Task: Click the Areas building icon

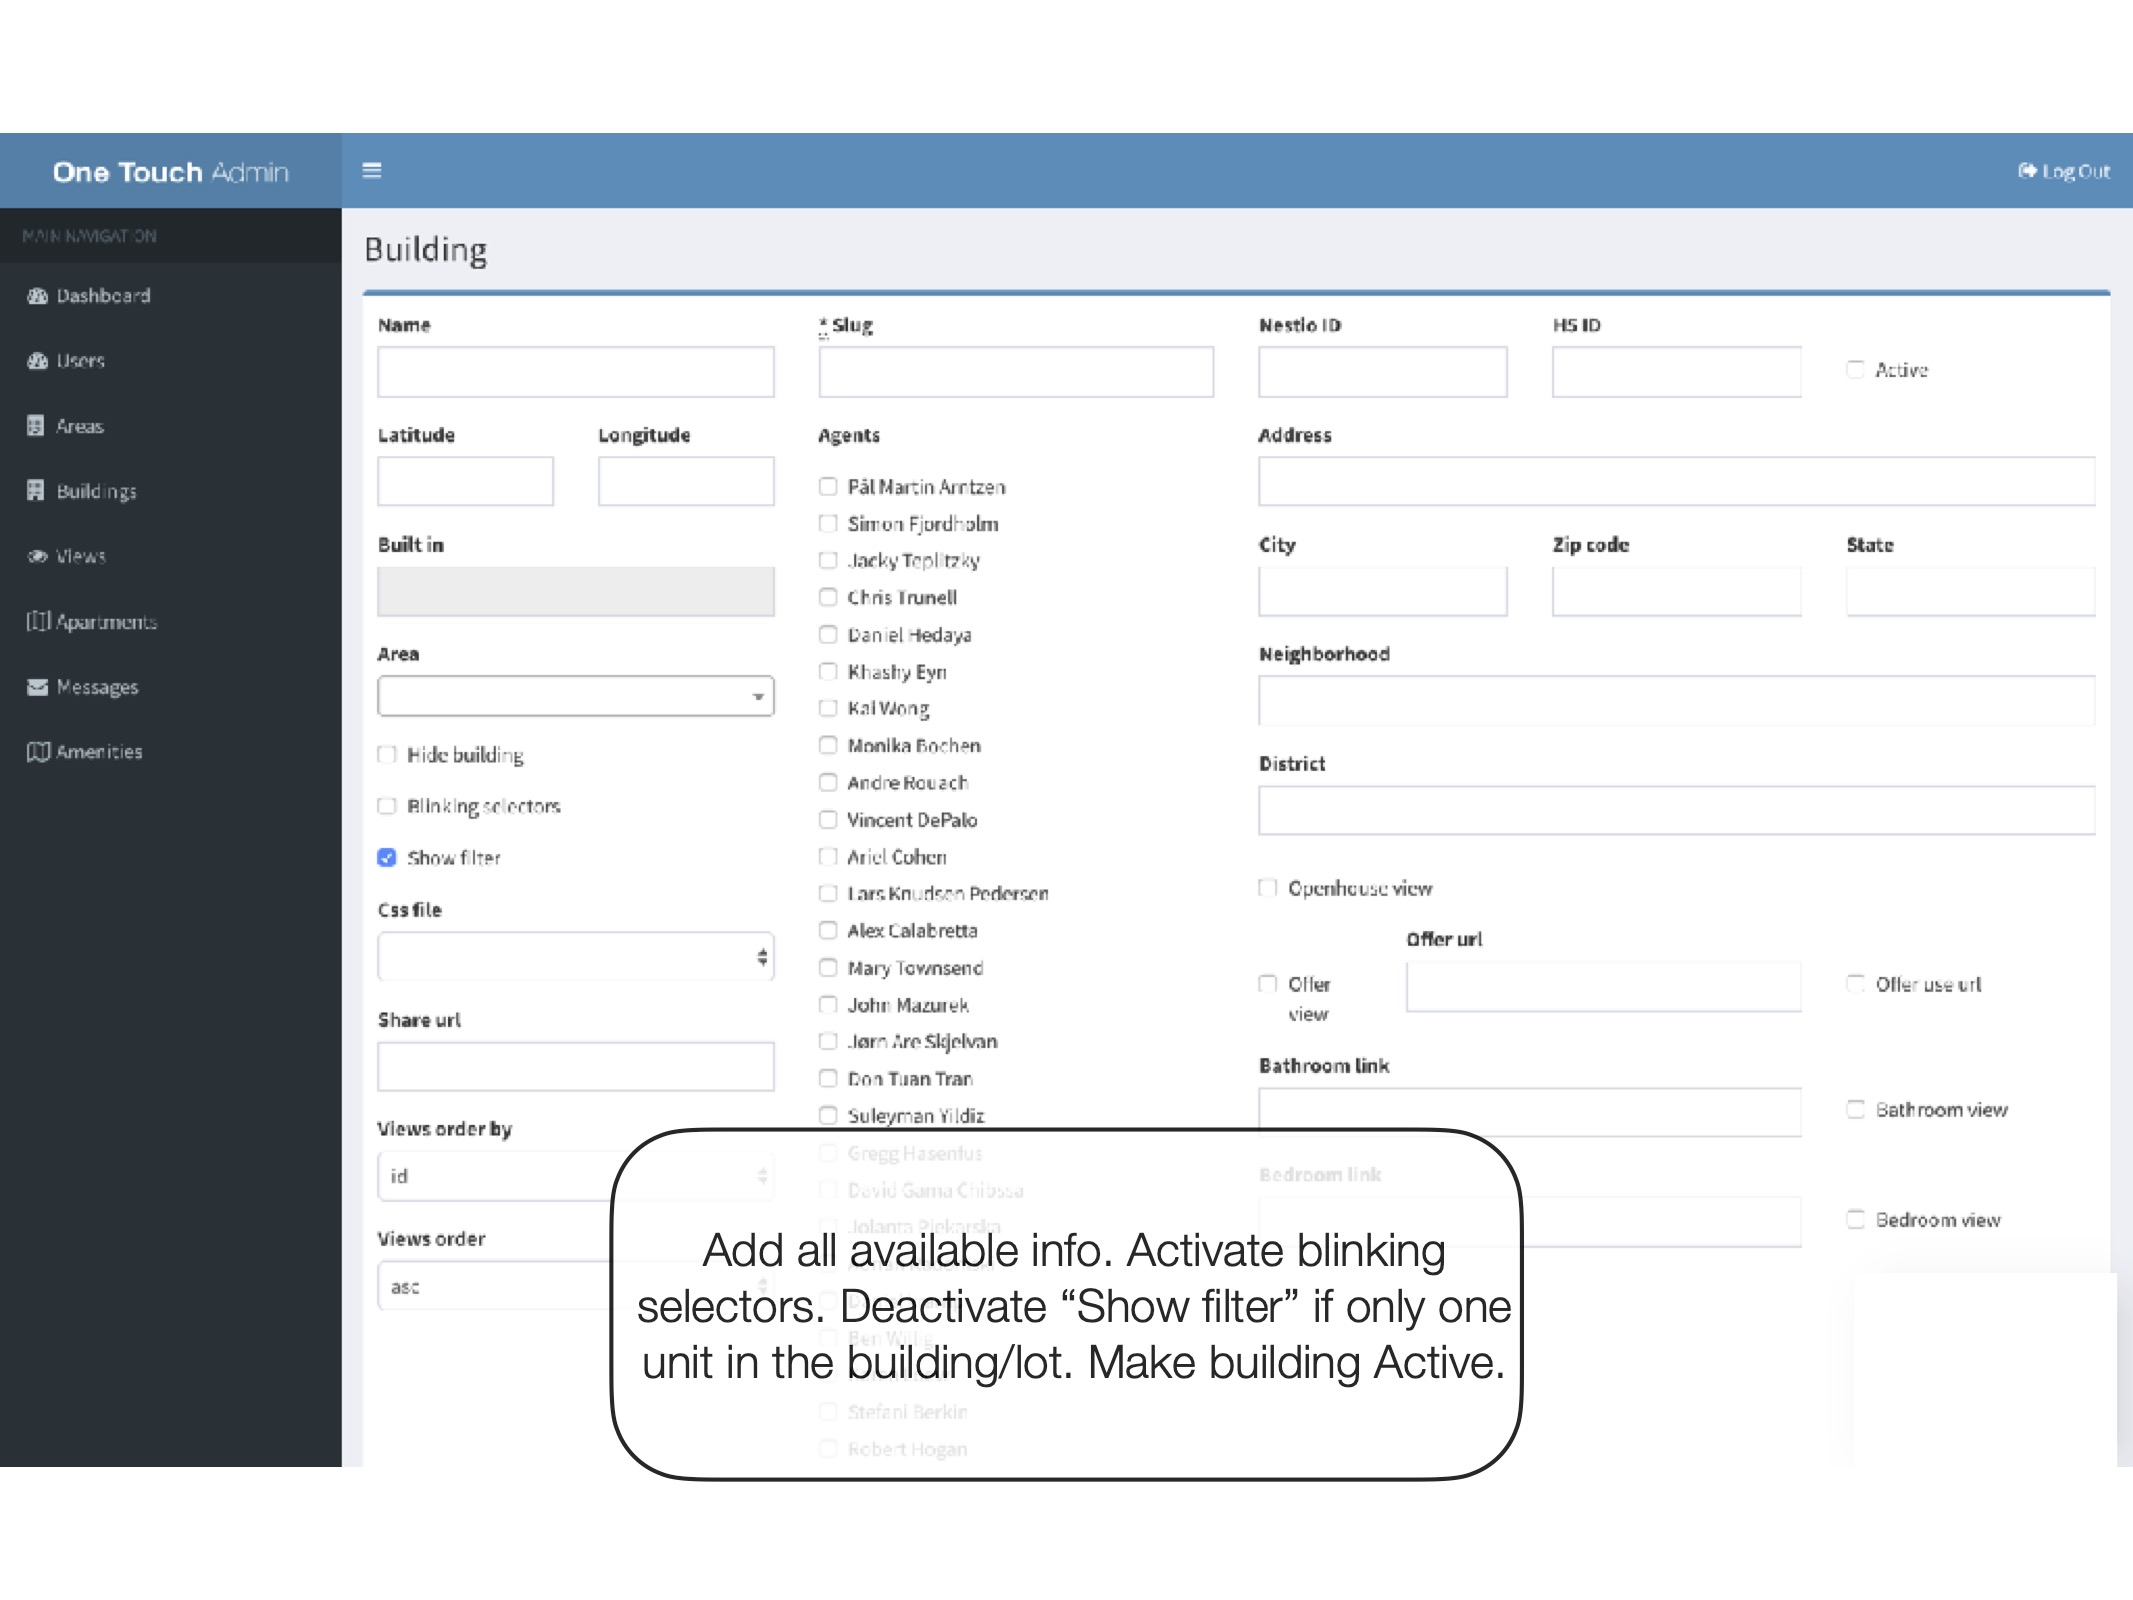Action: point(36,426)
